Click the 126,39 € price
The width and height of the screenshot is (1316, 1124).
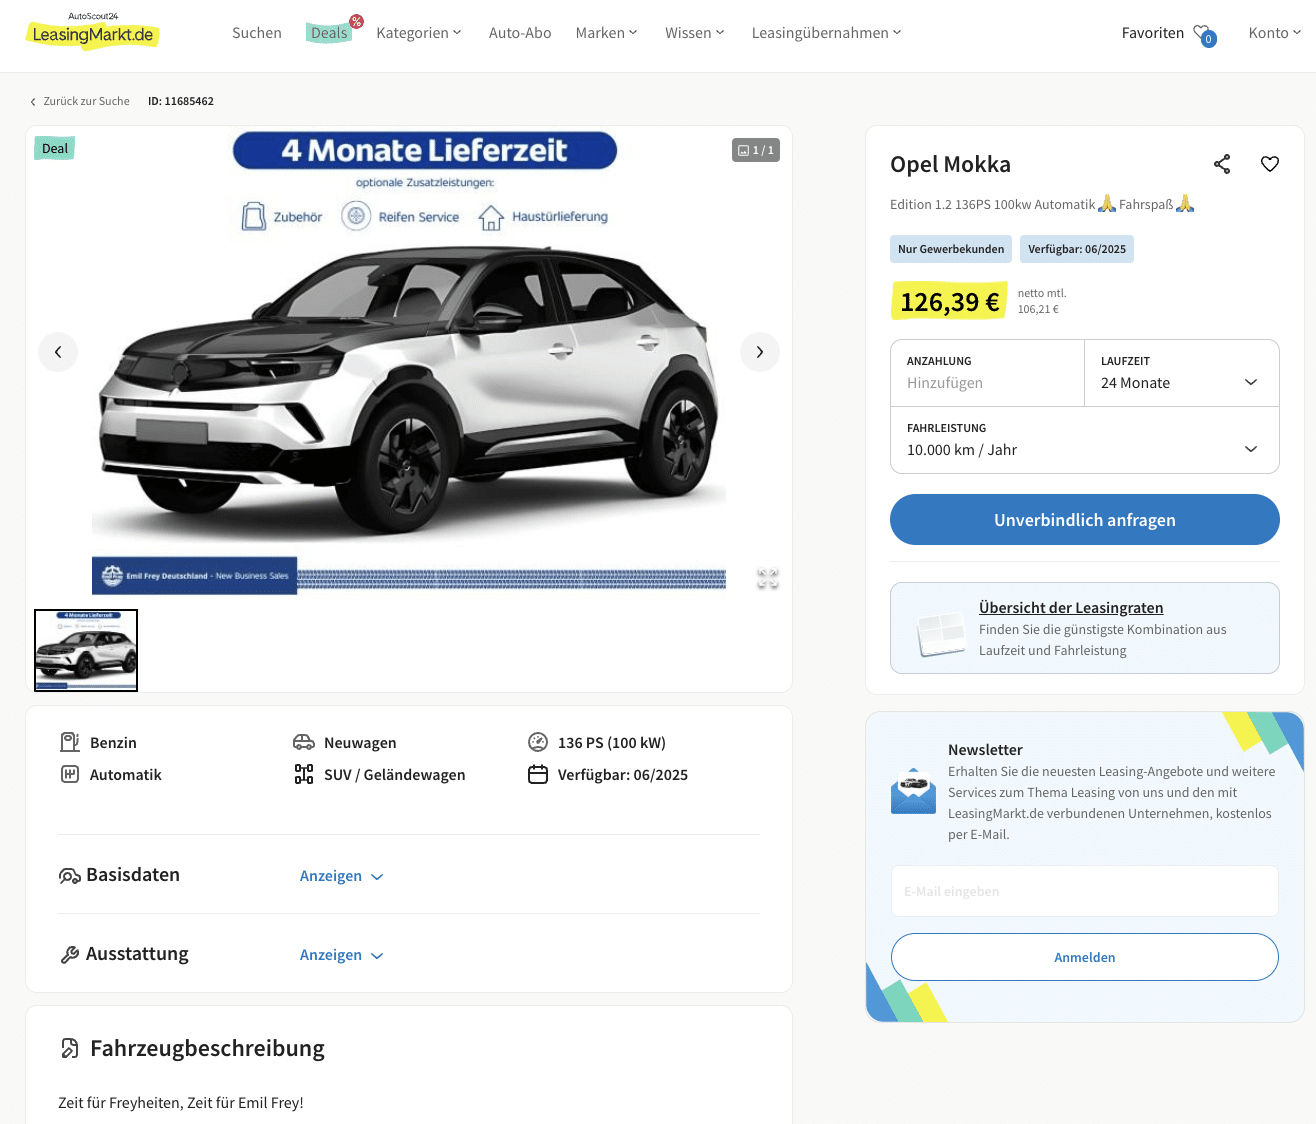coord(949,301)
